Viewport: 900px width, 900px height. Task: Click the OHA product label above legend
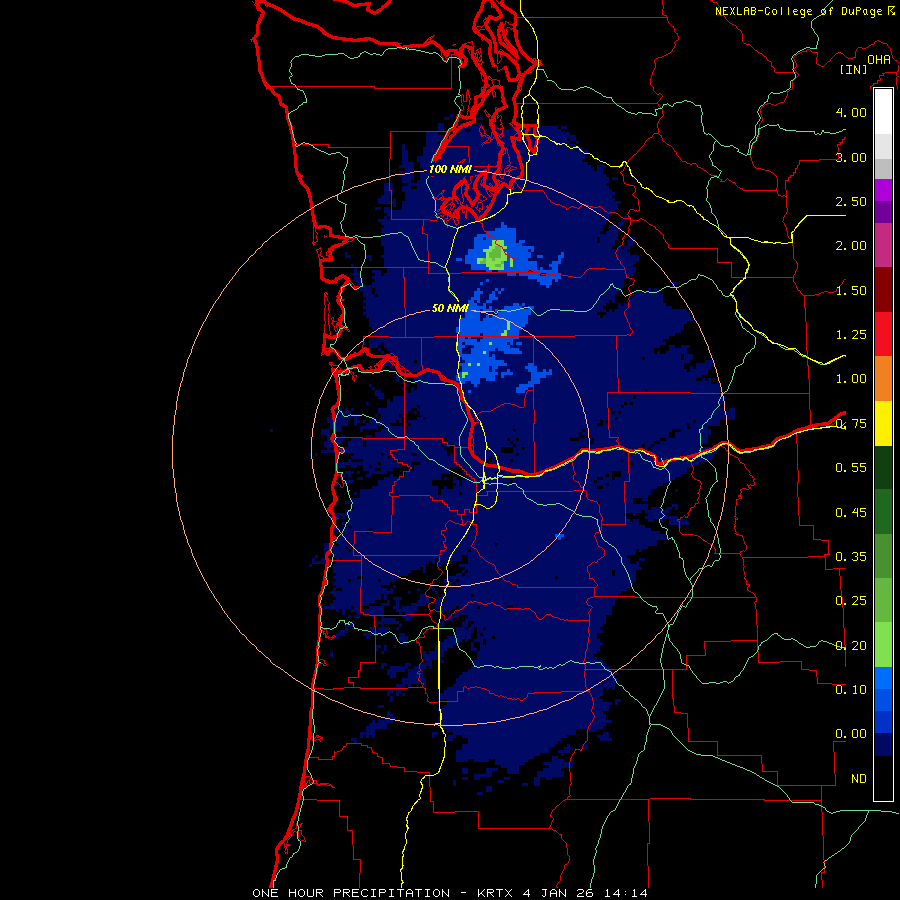tap(879, 60)
